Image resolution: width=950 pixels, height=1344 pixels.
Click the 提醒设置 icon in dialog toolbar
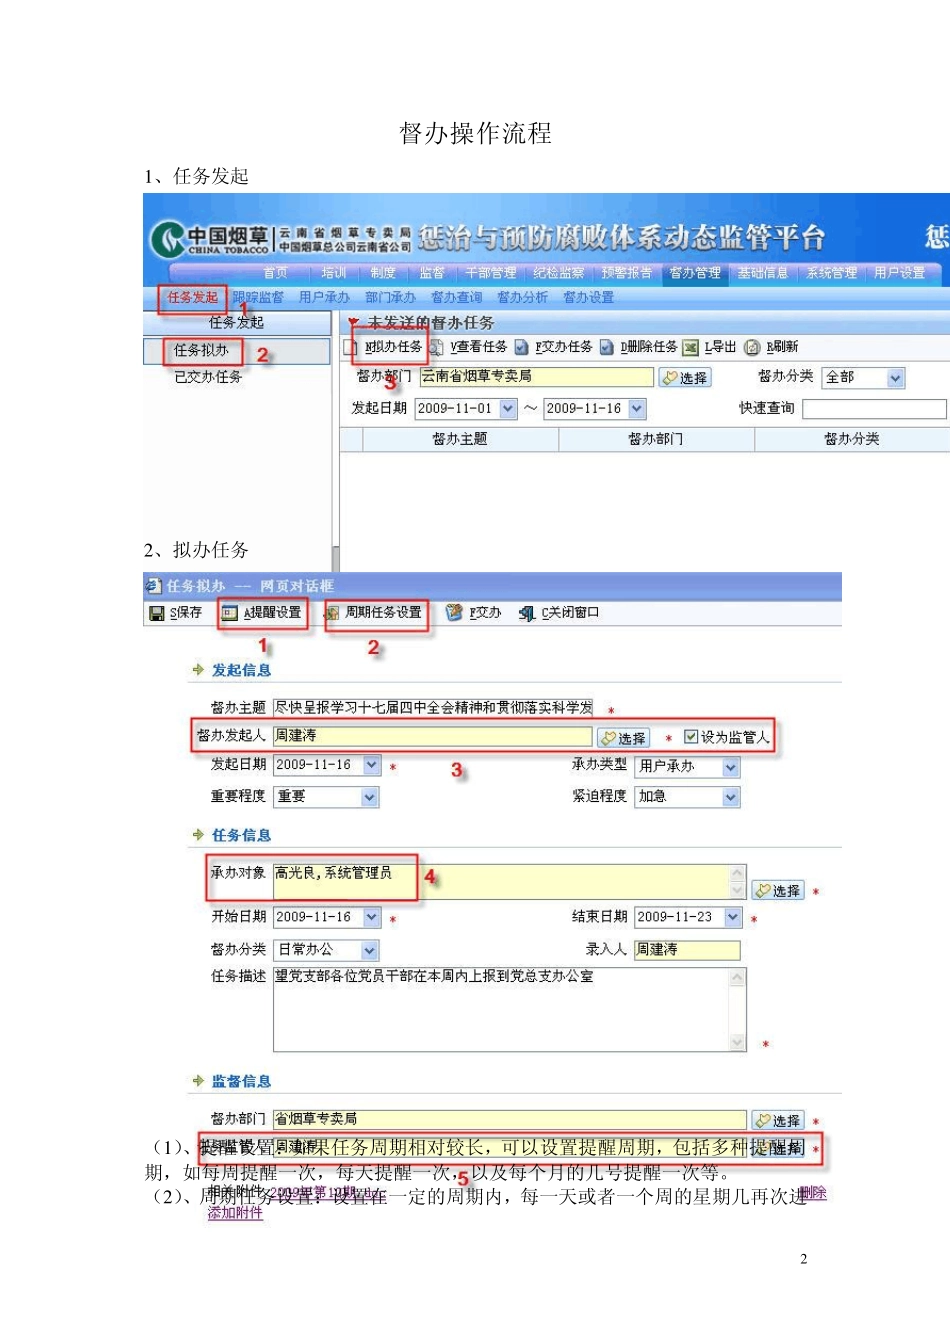pyautogui.click(x=230, y=613)
